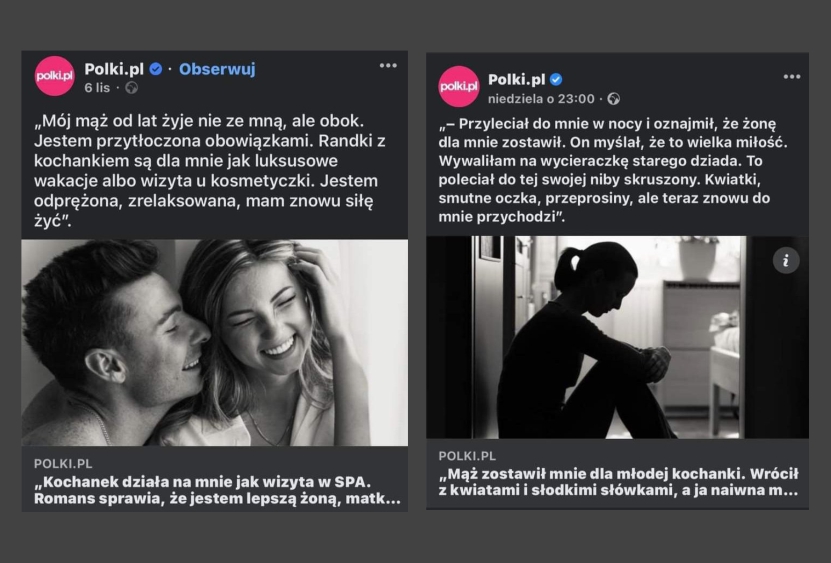The image size is (831, 563).
Task: Follow Polki.pl with the Obserwuj button
Action: pyautogui.click(x=217, y=69)
